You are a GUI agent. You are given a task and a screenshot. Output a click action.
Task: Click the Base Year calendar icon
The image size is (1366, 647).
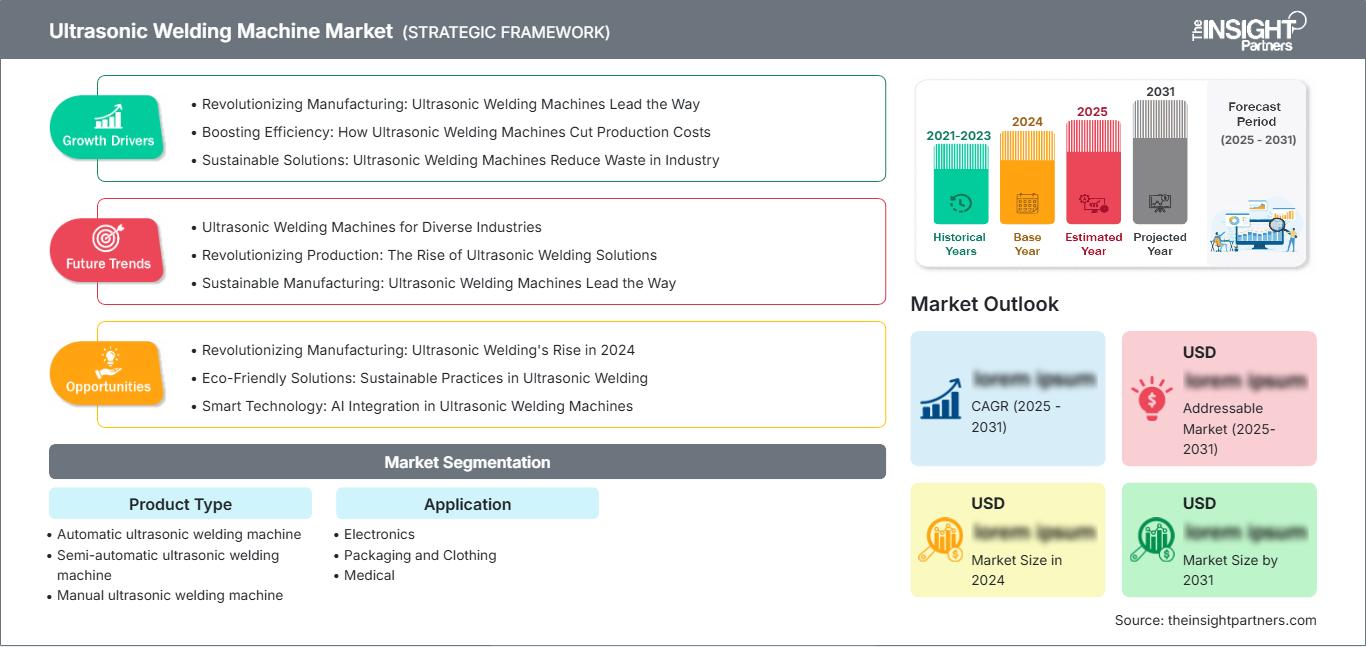(1027, 204)
